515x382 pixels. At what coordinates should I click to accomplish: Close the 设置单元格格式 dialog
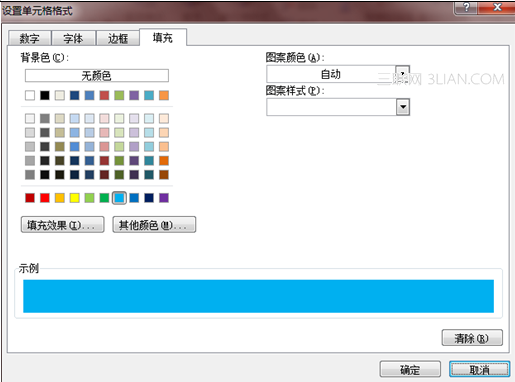tap(497, 7)
